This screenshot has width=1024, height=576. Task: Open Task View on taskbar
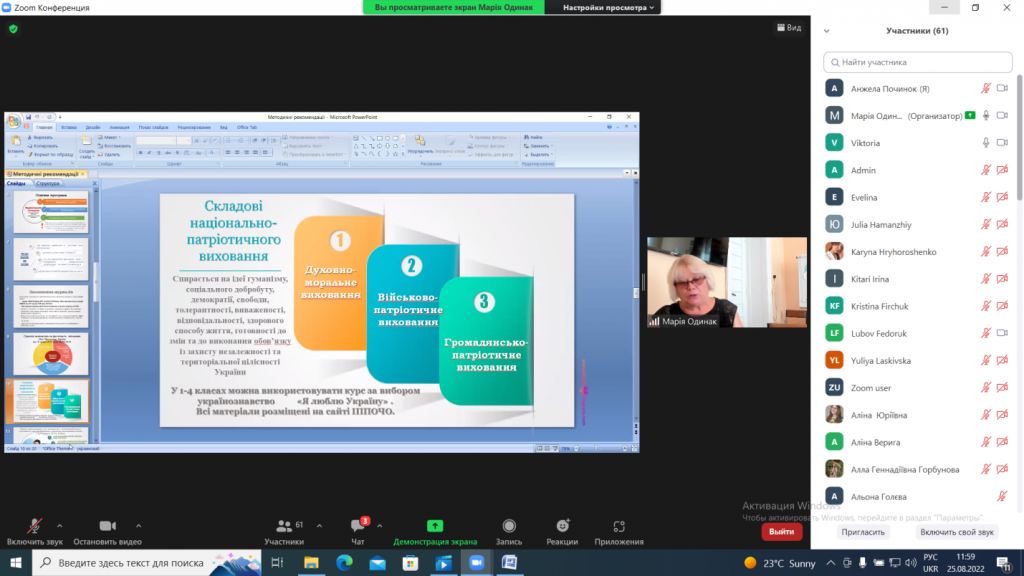pos(278,562)
